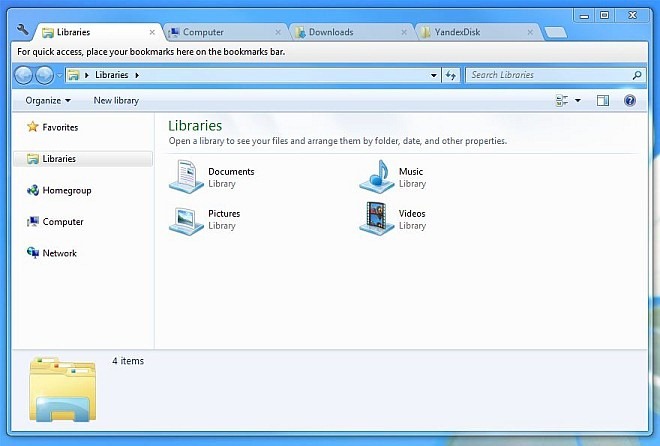
Task: Switch to the Computer tab
Action: (225, 32)
